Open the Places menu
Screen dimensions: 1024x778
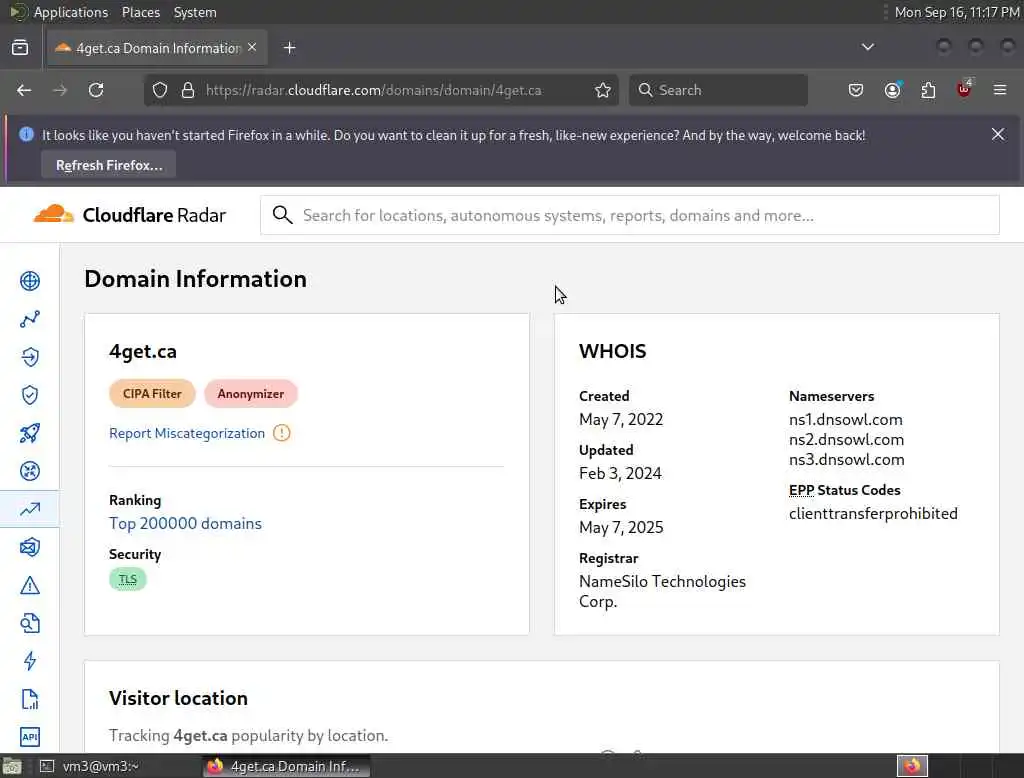pyautogui.click(x=141, y=12)
